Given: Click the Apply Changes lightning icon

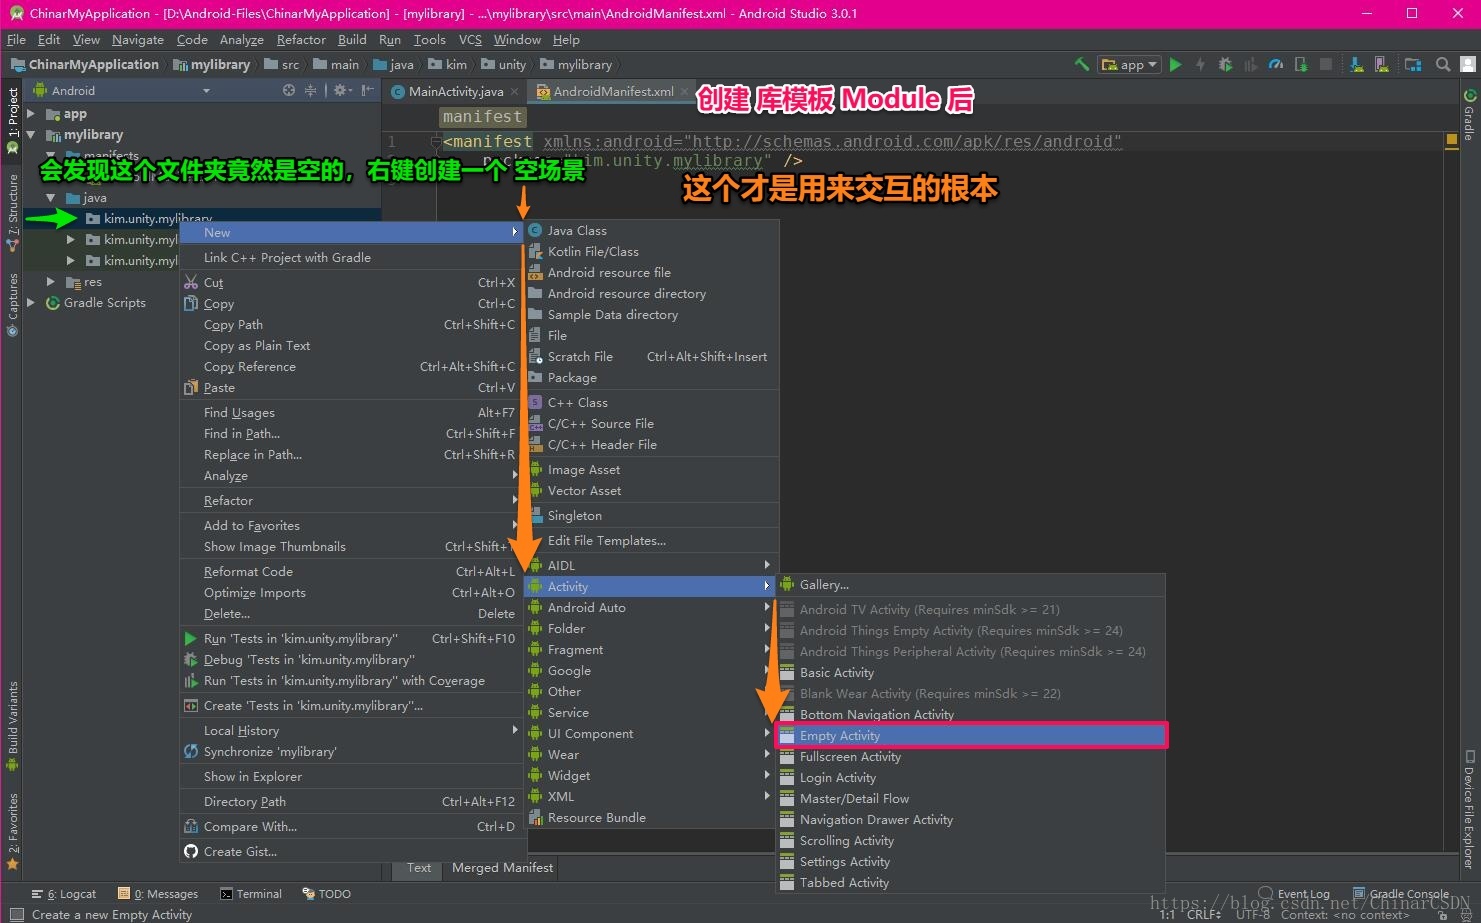Looking at the screenshot, I should pyautogui.click(x=1200, y=64).
